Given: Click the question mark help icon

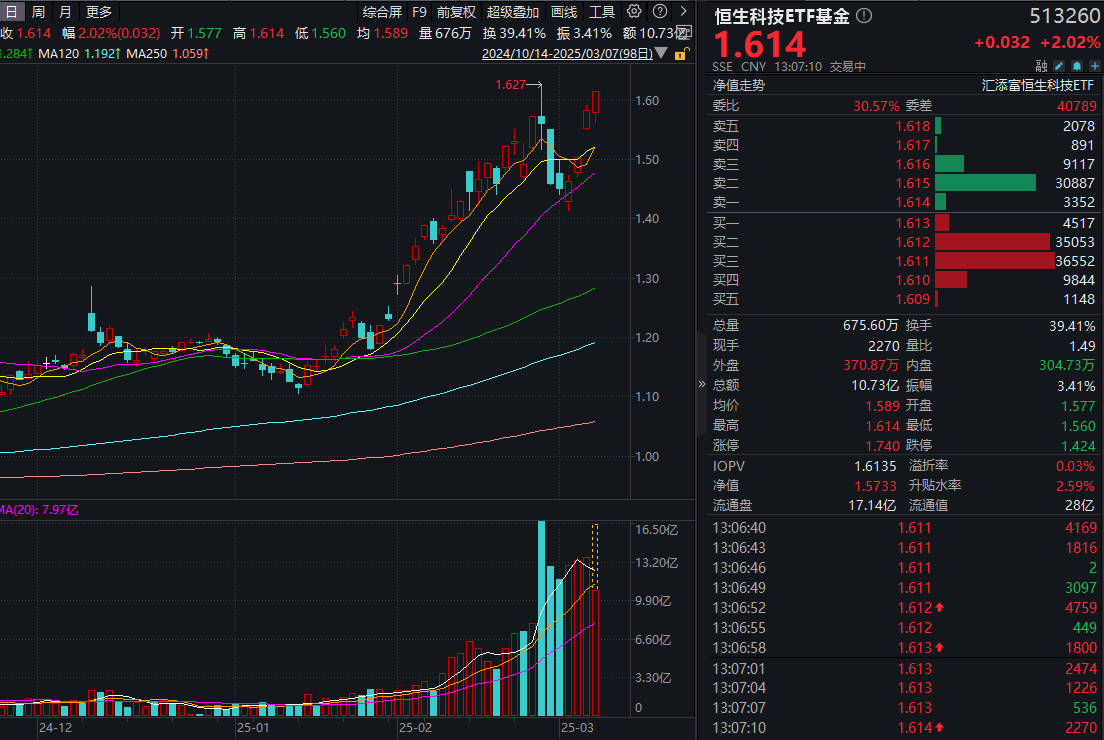Looking at the screenshot, I should 661,10.
